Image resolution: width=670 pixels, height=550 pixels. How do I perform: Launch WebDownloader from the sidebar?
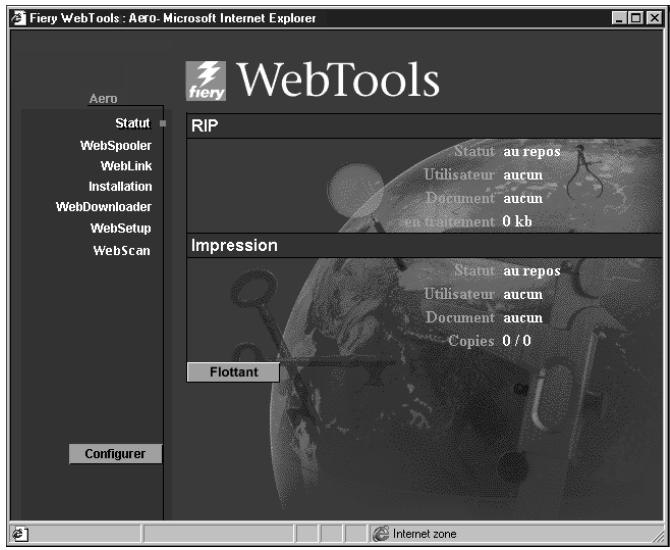[x=103, y=207]
